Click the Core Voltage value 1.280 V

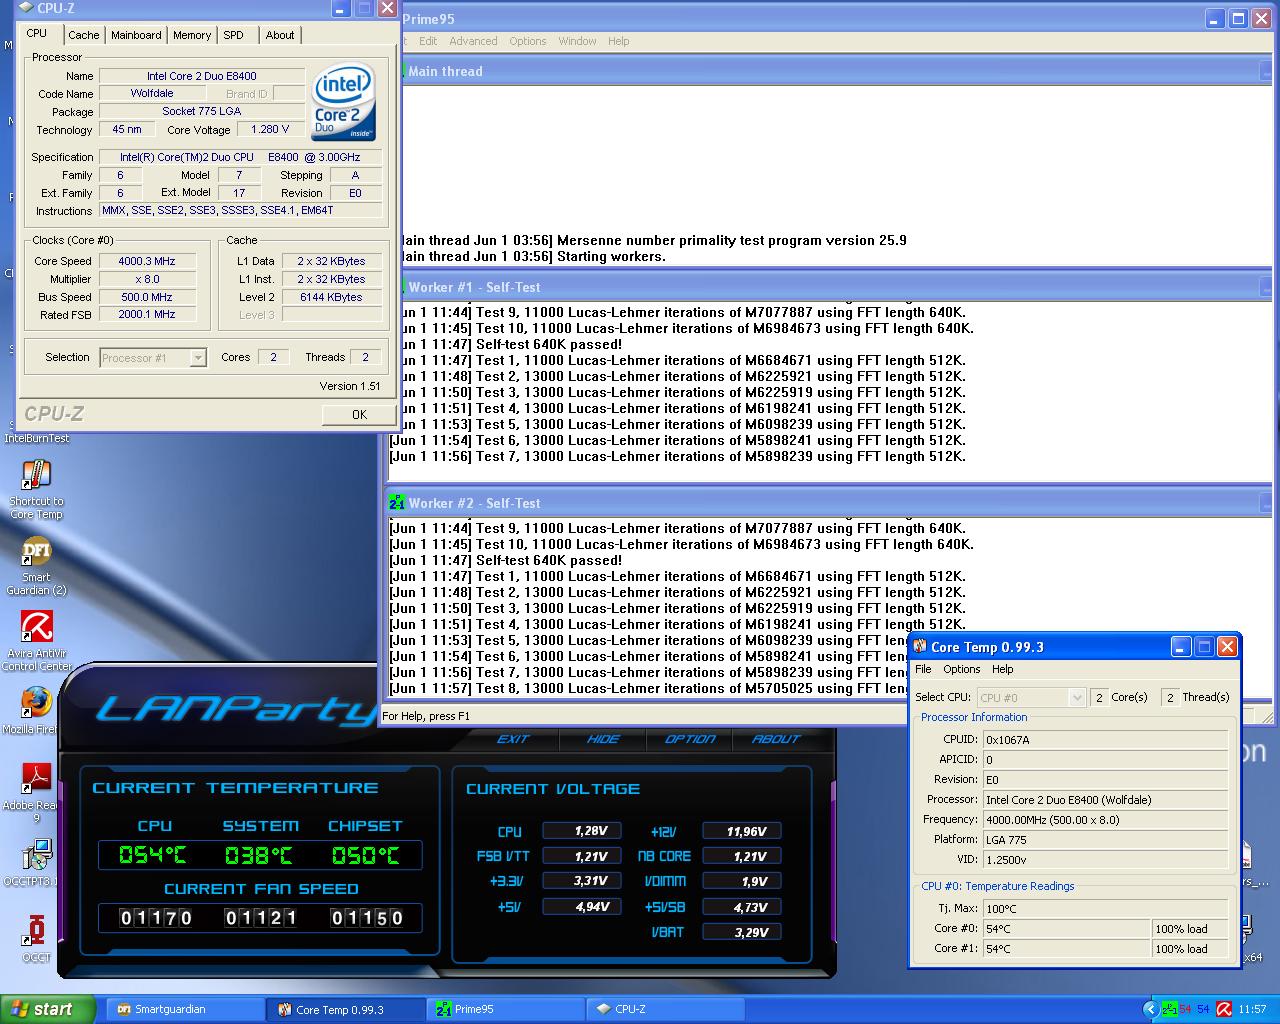271,130
